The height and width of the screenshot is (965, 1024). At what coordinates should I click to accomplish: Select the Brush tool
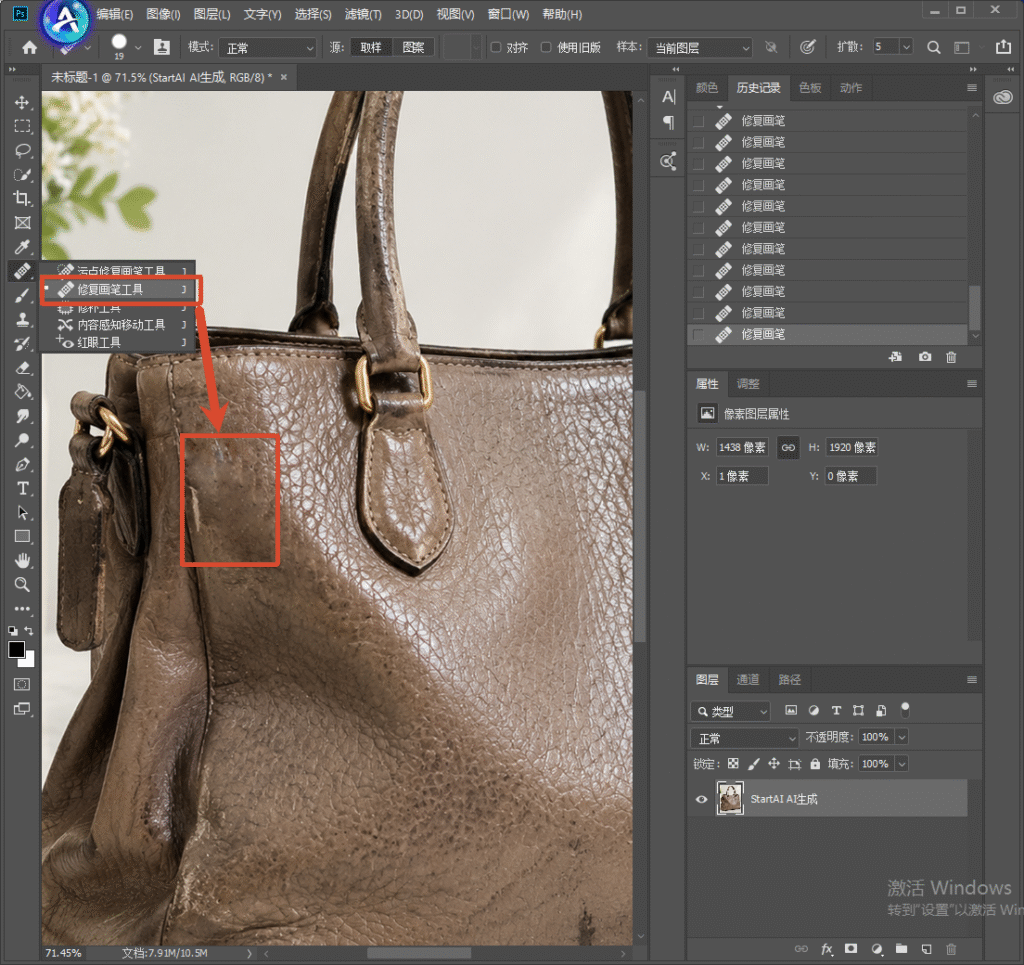[x=22, y=295]
